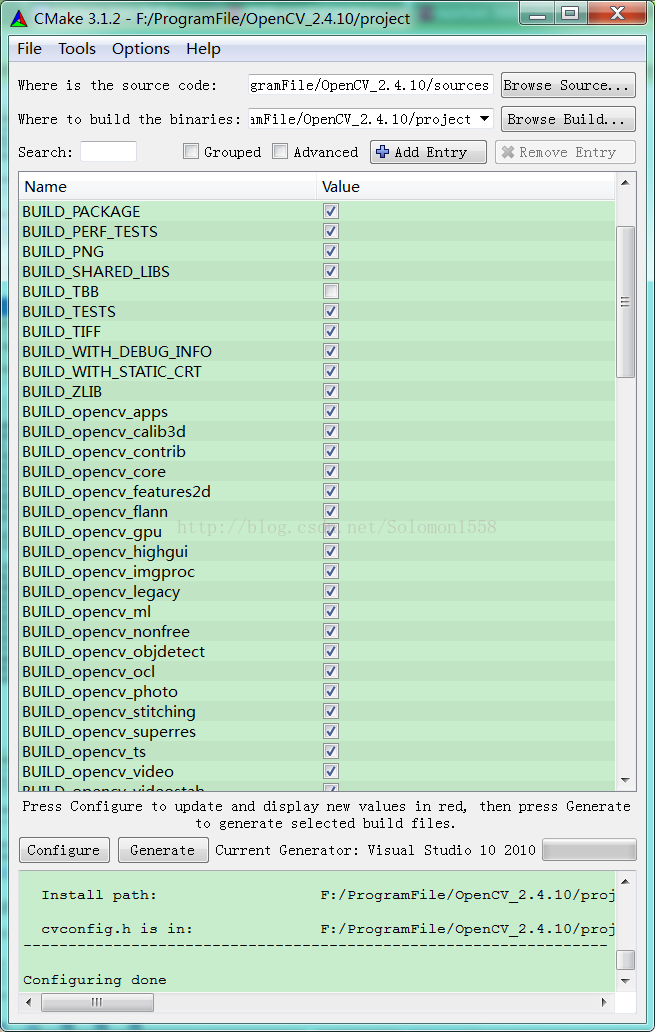Toggle BUILD_PNG checkbox
The image size is (655, 1032).
330,251
